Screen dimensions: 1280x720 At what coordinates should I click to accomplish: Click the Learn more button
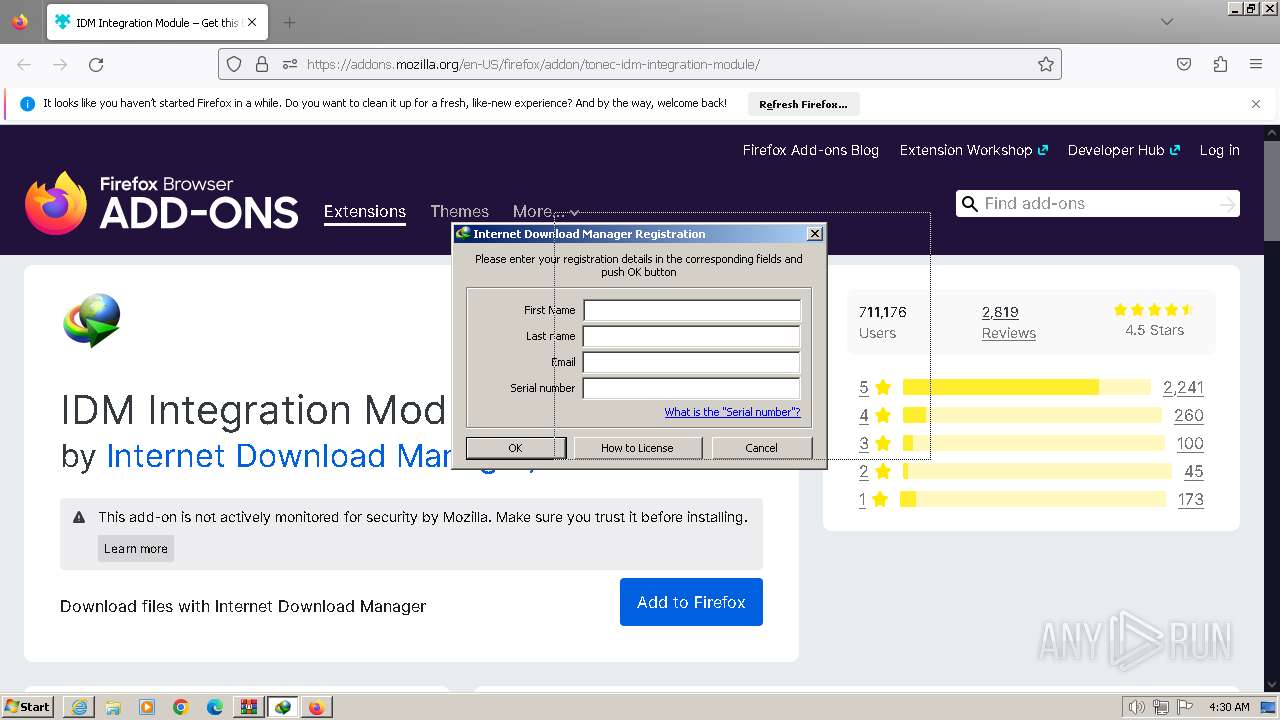pos(136,548)
